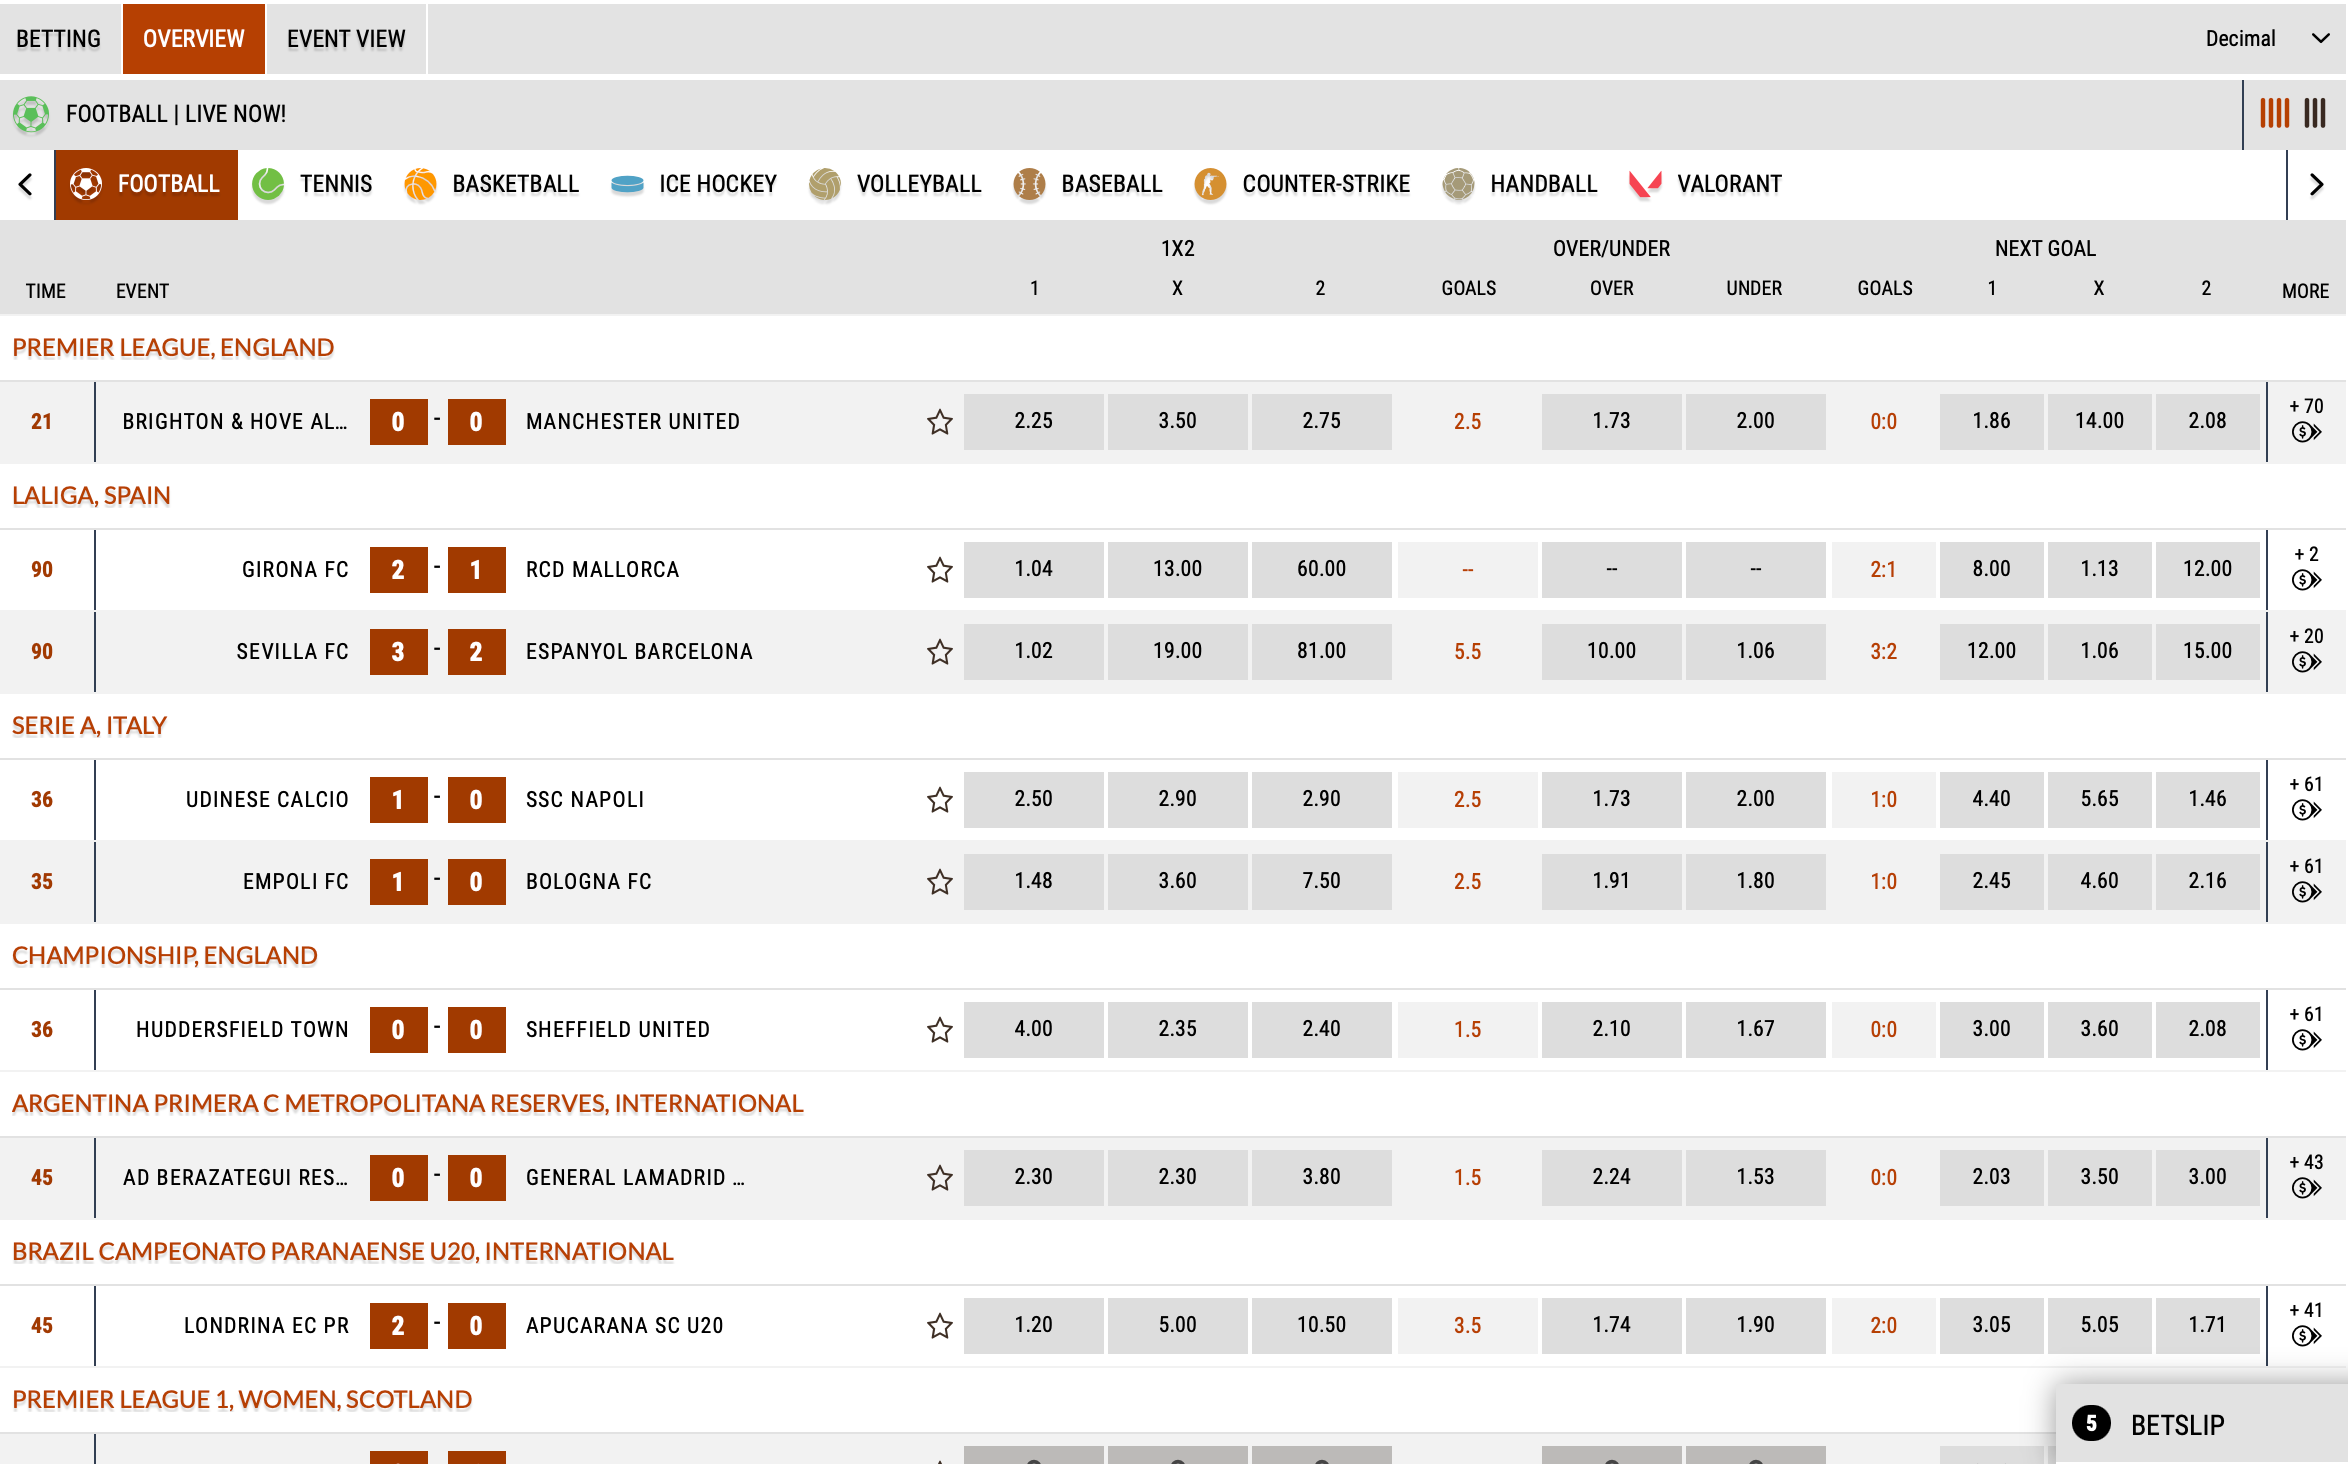Select the Valorant sport tab
Image resolution: width=2348 pixels, height=1464 pixels.
(1706, 184)
